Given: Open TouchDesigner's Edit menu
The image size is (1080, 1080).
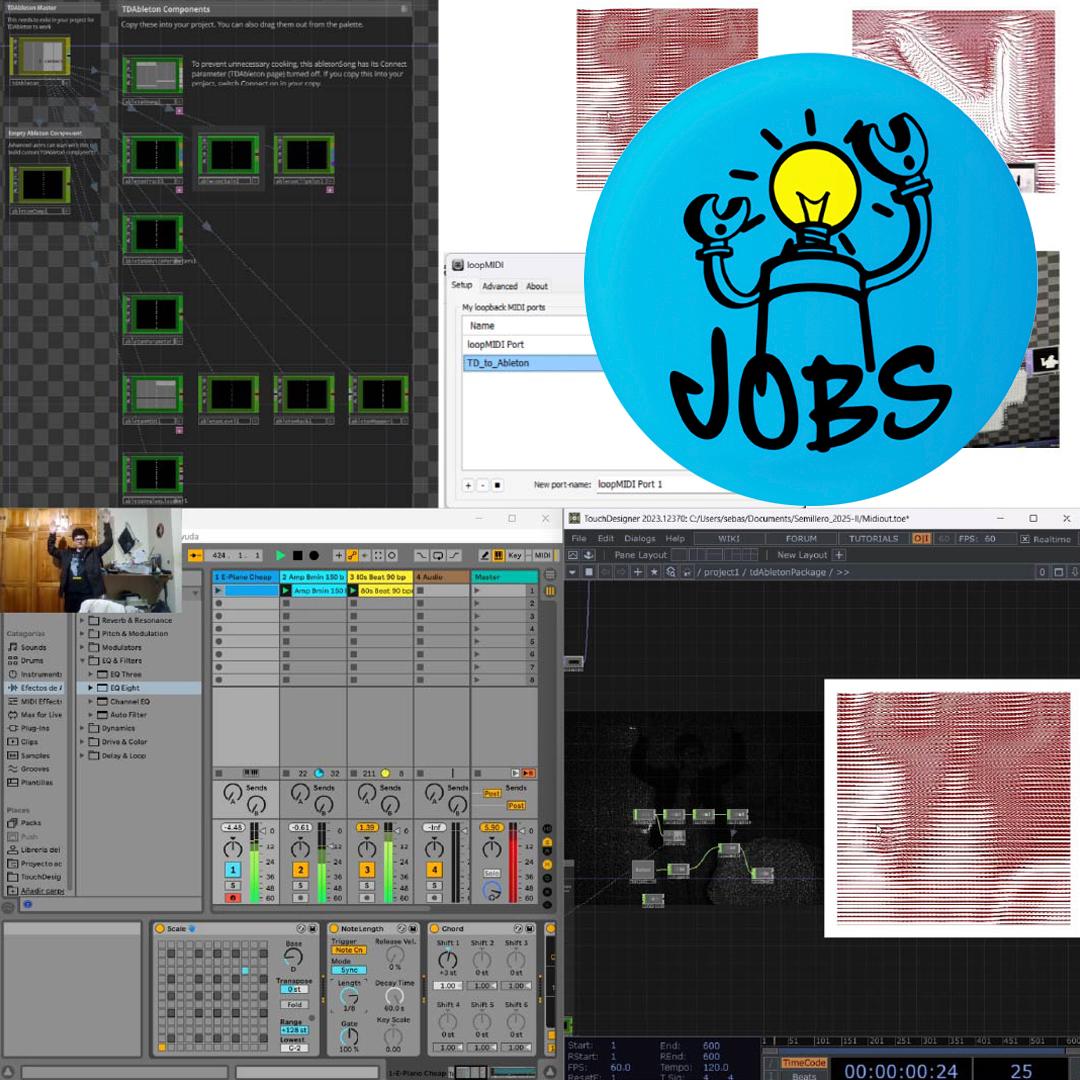Looking at the screenshot, I should click(x=605, y=539).
